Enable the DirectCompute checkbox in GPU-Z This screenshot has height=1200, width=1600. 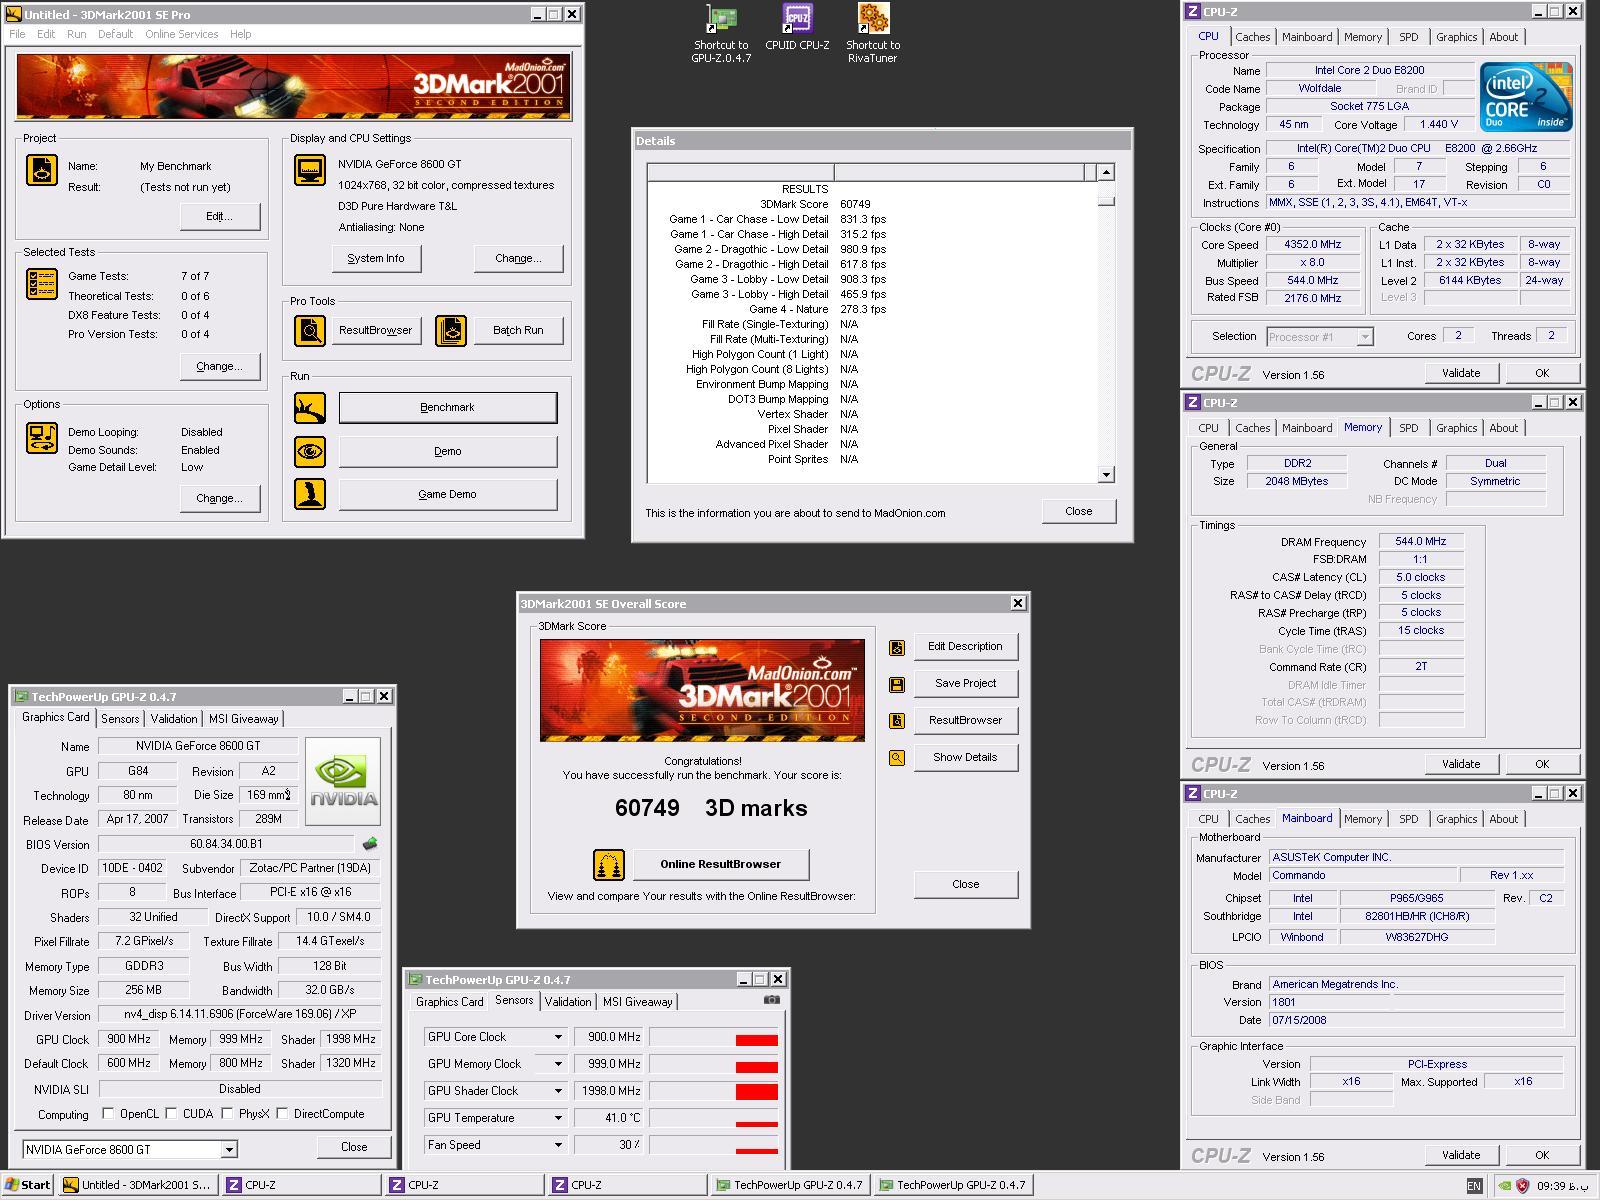coord(283,1113)
